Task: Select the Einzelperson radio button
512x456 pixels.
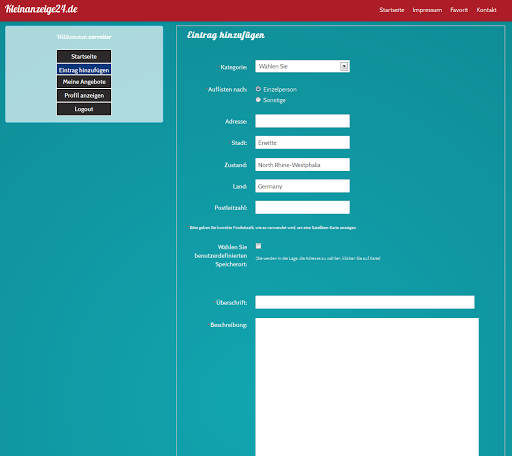Action: tap(258, 89)
